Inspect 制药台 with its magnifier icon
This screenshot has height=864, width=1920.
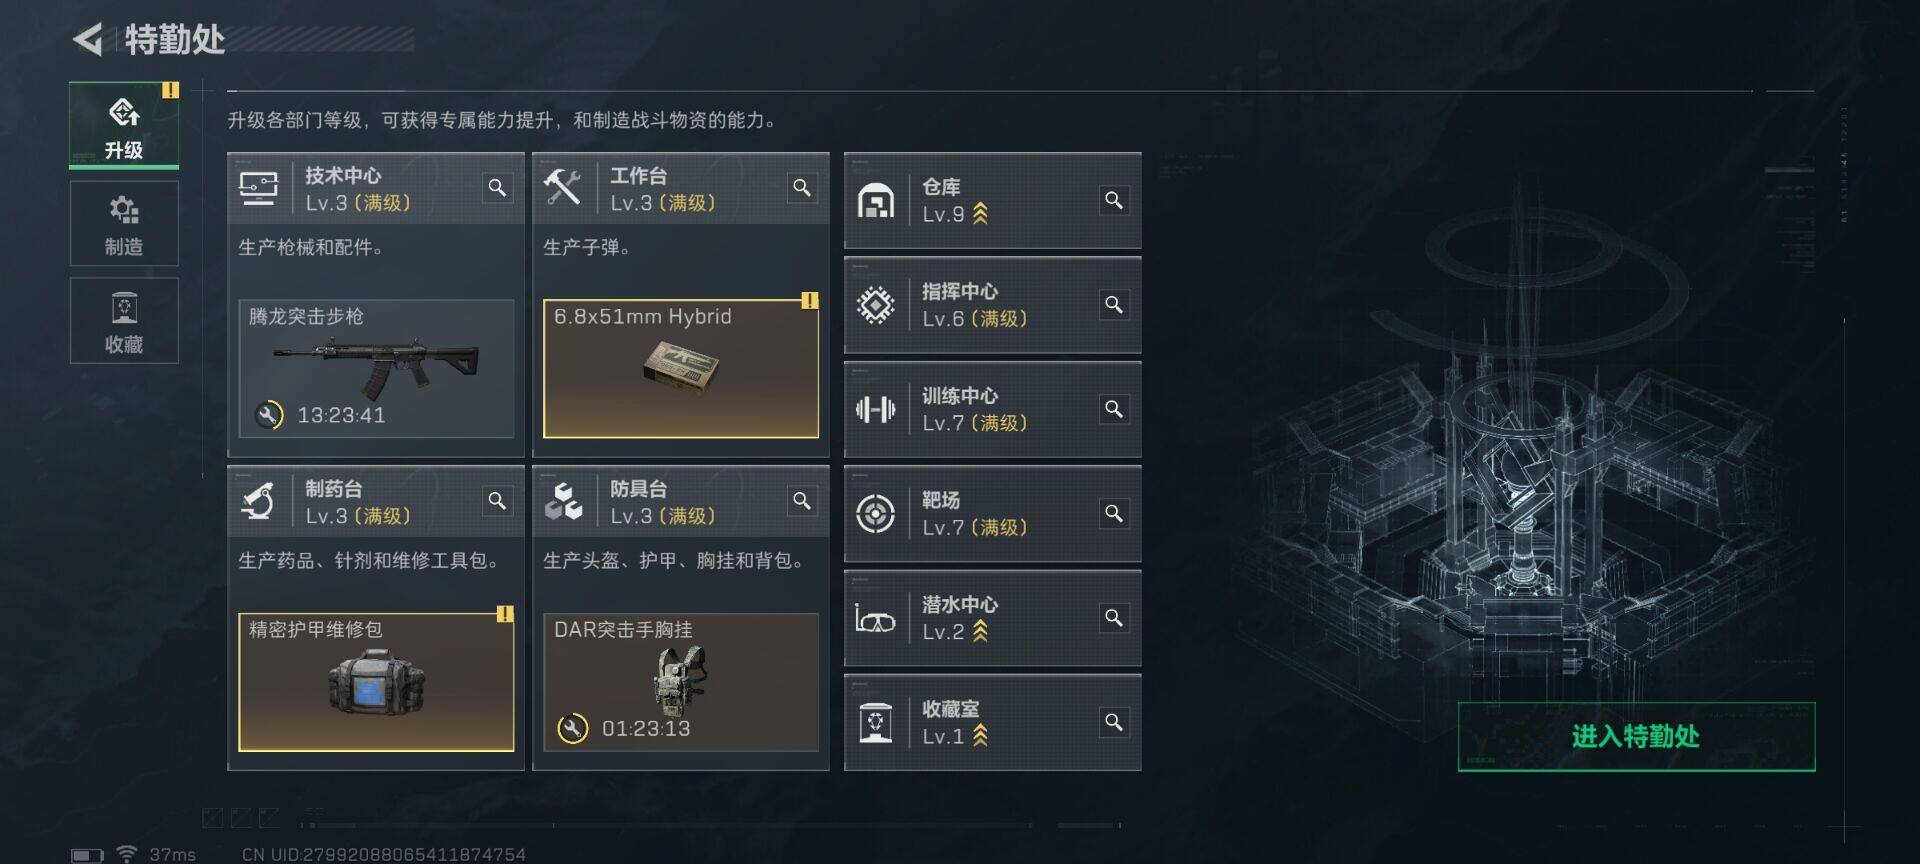pos(497,501)
